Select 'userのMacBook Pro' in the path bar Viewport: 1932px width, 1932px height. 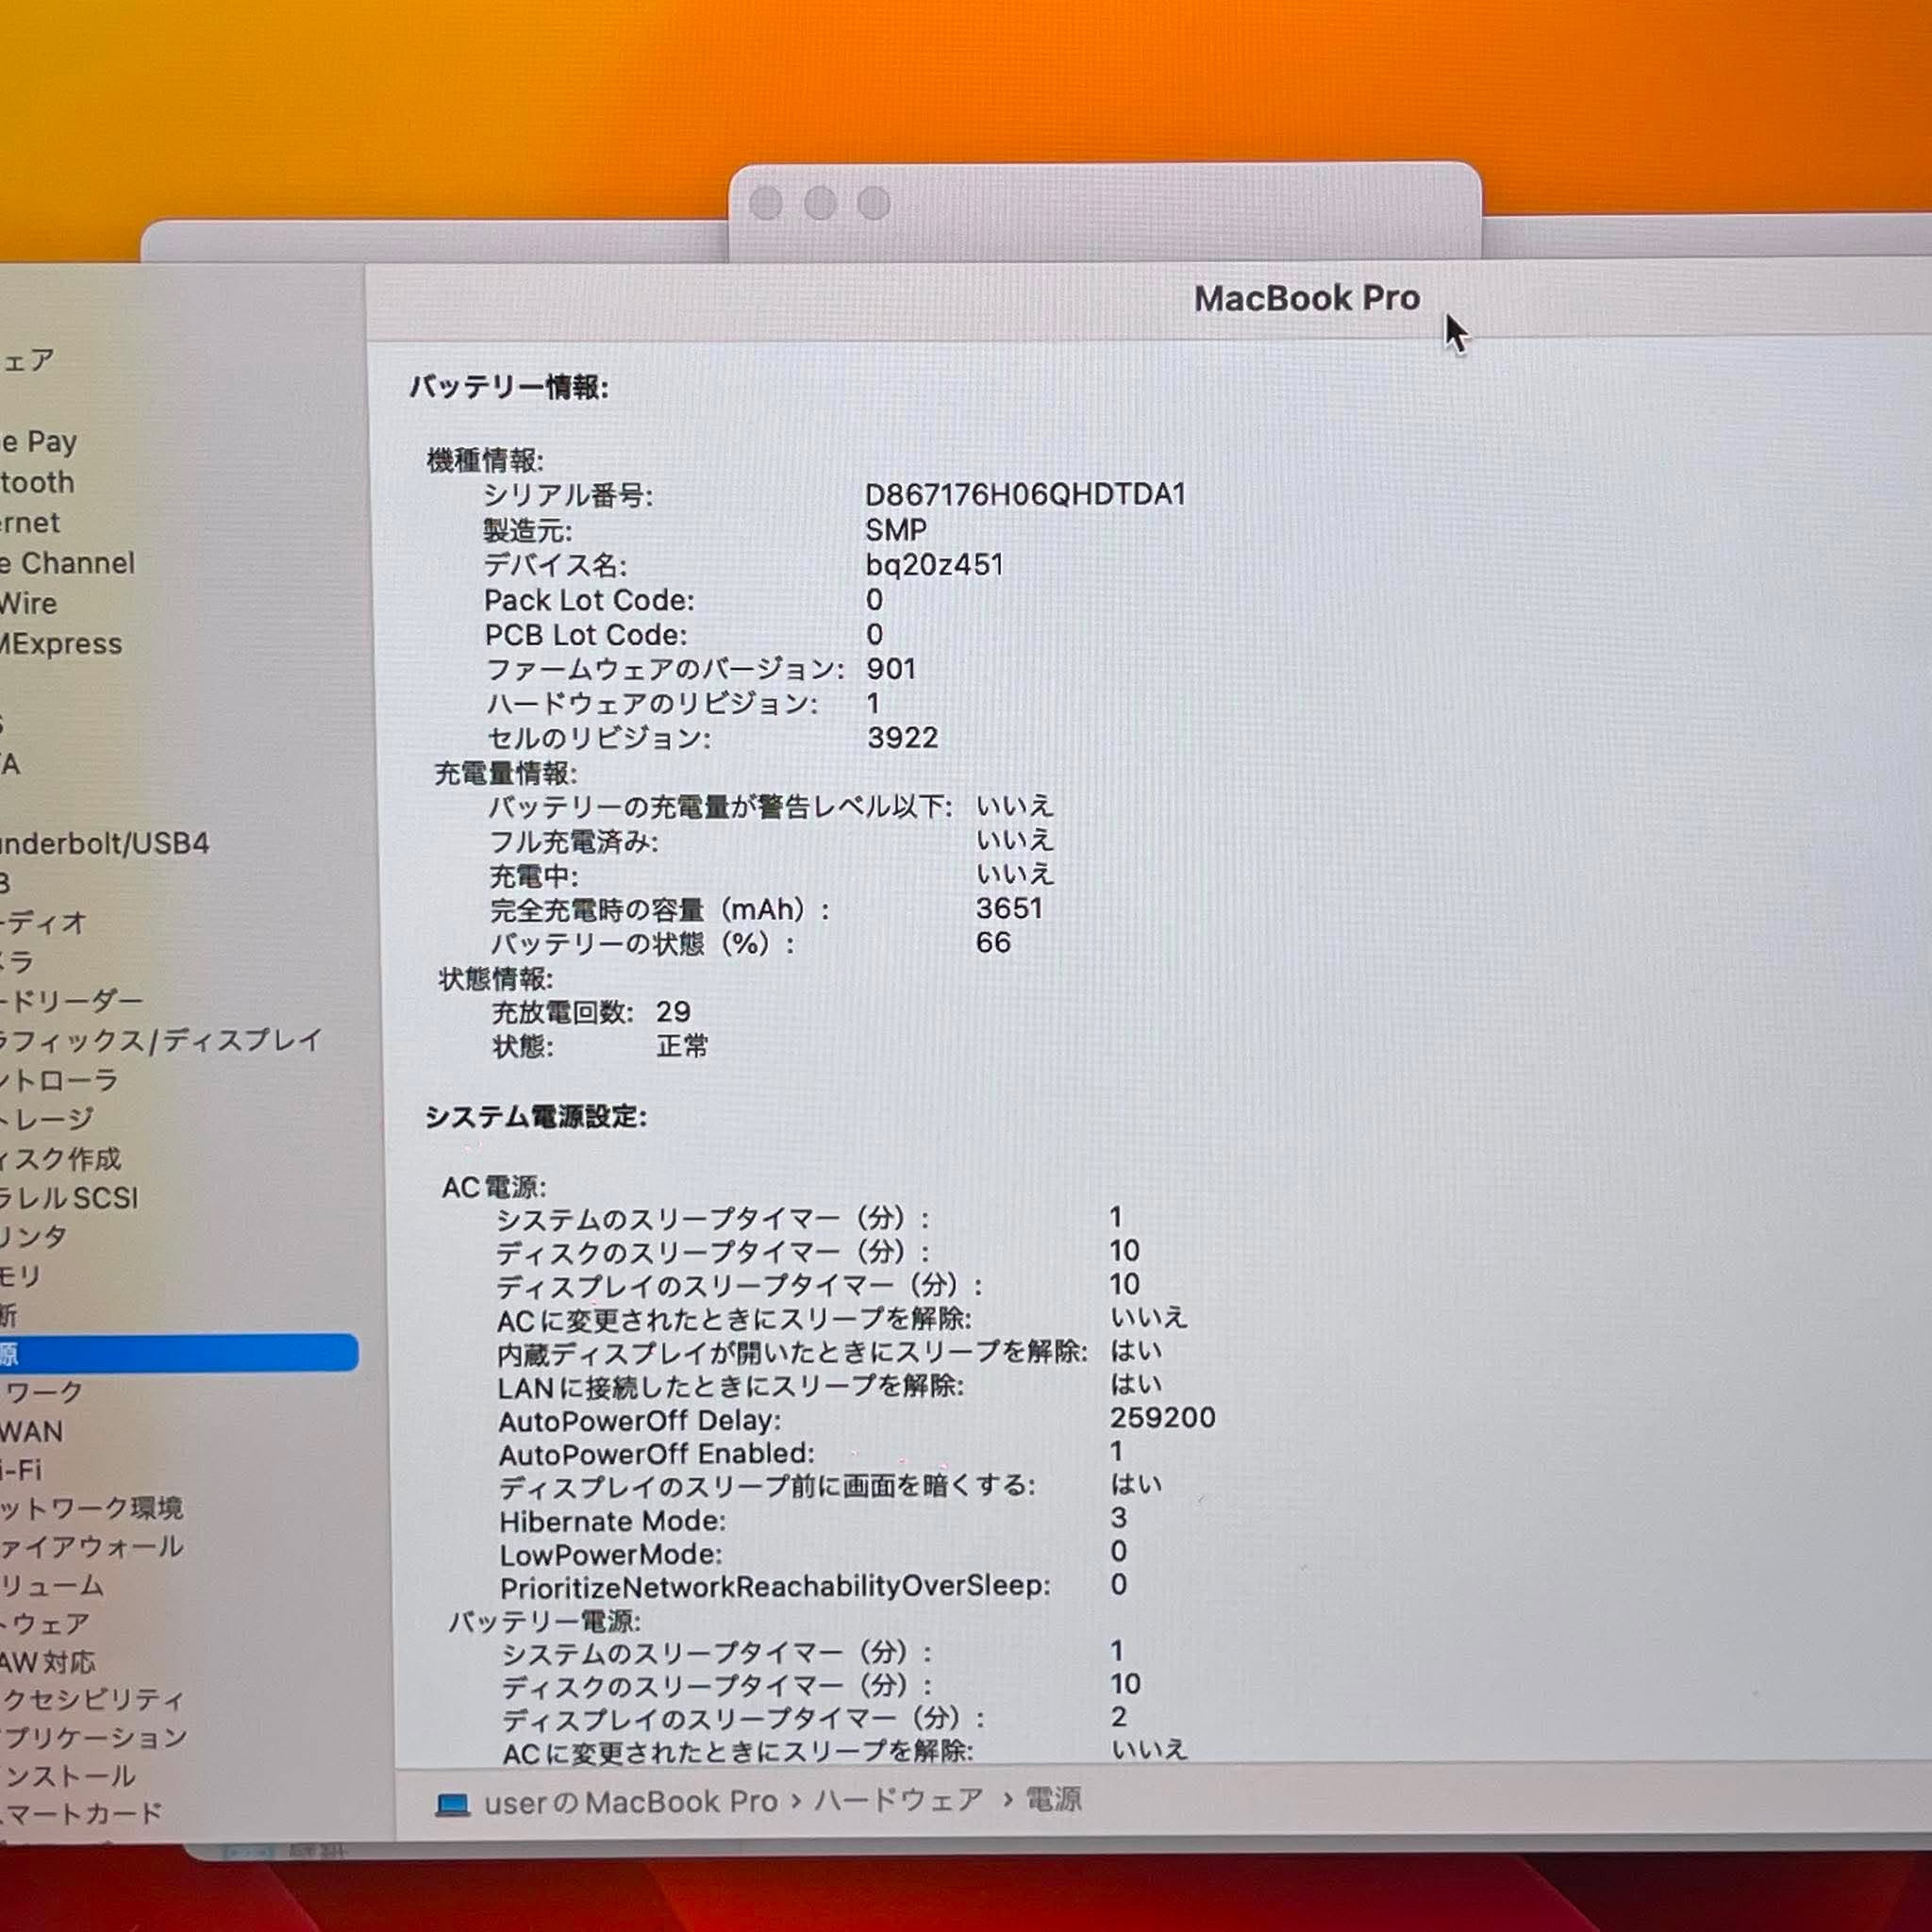[631, 1802]
